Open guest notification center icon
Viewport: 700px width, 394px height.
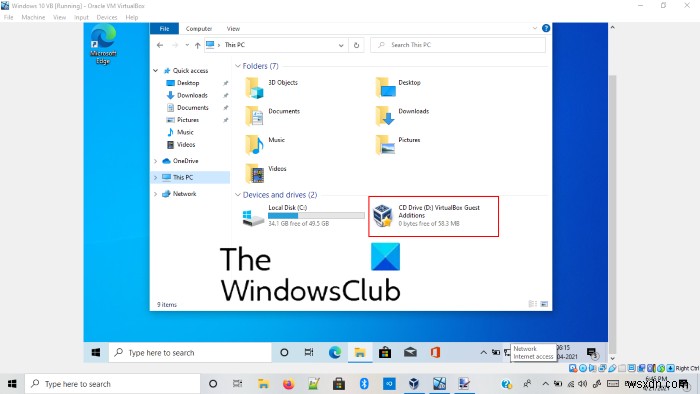(x=592, y=353)
